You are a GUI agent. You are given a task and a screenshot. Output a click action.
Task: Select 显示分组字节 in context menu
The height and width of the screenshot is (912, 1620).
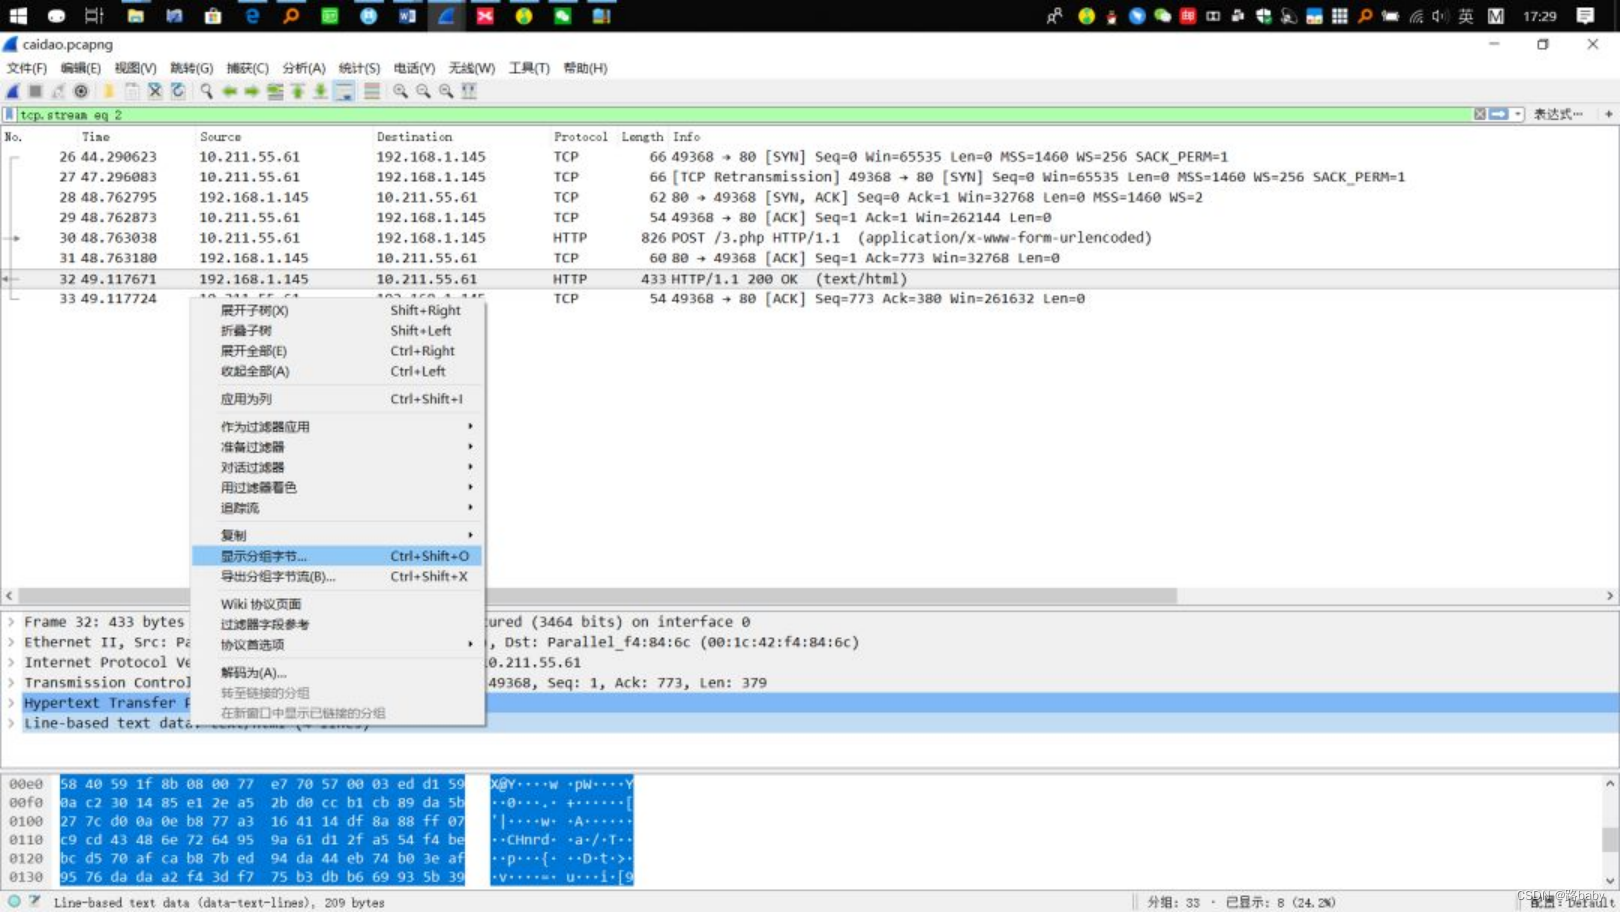(337, 556)
